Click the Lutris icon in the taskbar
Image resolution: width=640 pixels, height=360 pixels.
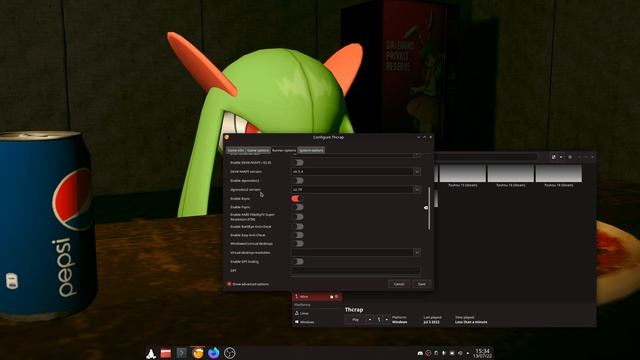[x=198, y=353]
